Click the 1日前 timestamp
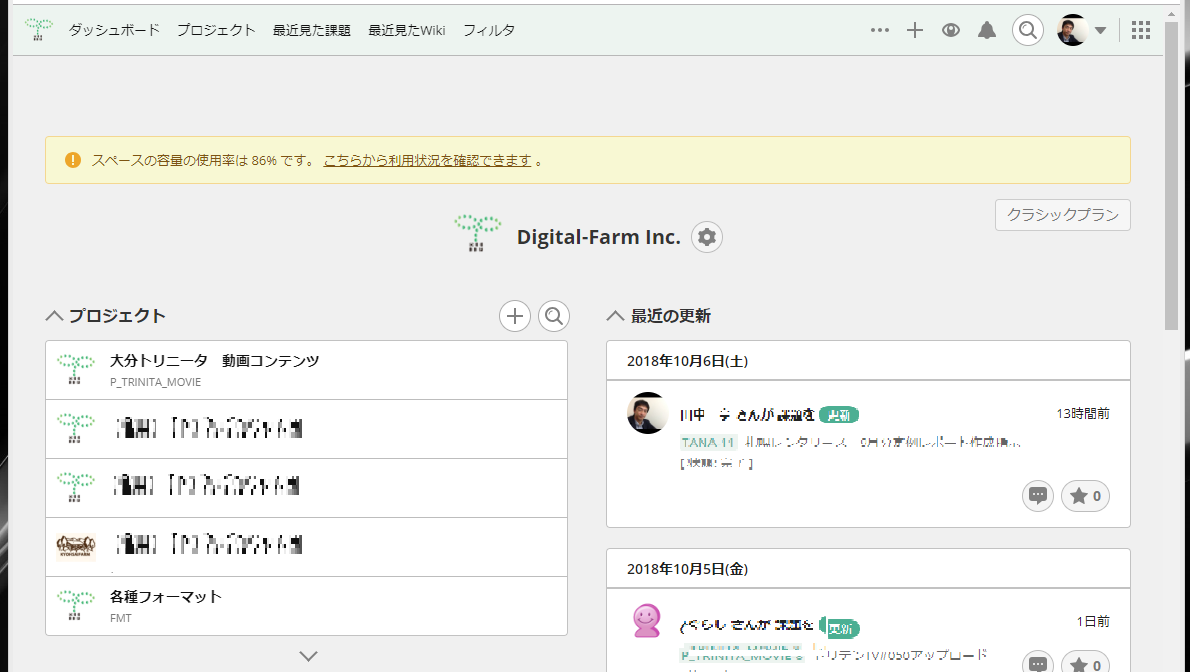Image resolution: width=1190 pixels, height=672 pixels. 1093,622
